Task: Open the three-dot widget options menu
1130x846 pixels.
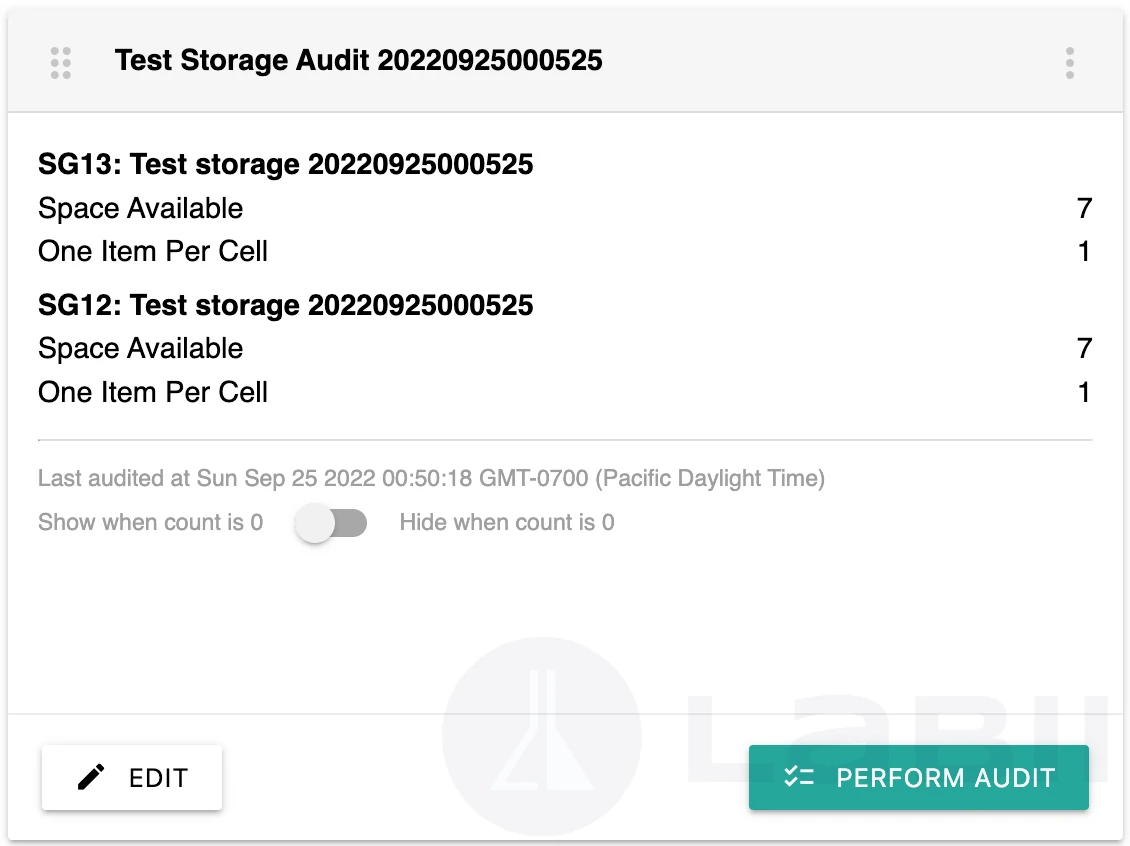Action: coord(1069,62)
